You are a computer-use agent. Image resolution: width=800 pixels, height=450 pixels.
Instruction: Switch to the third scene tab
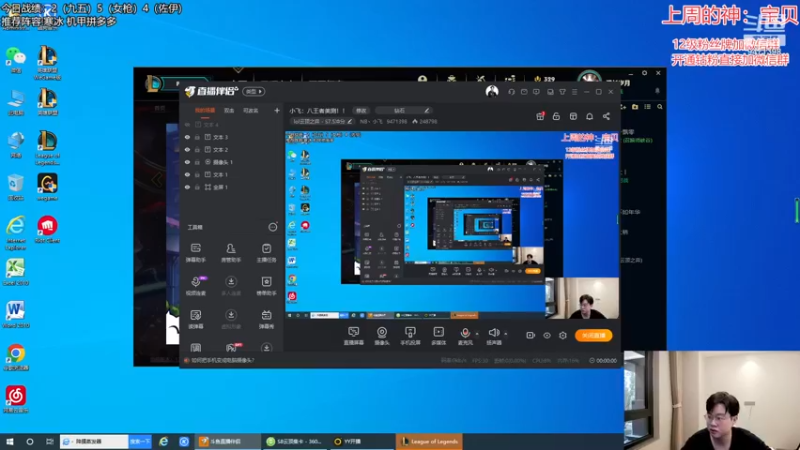(x=251, y=110)
